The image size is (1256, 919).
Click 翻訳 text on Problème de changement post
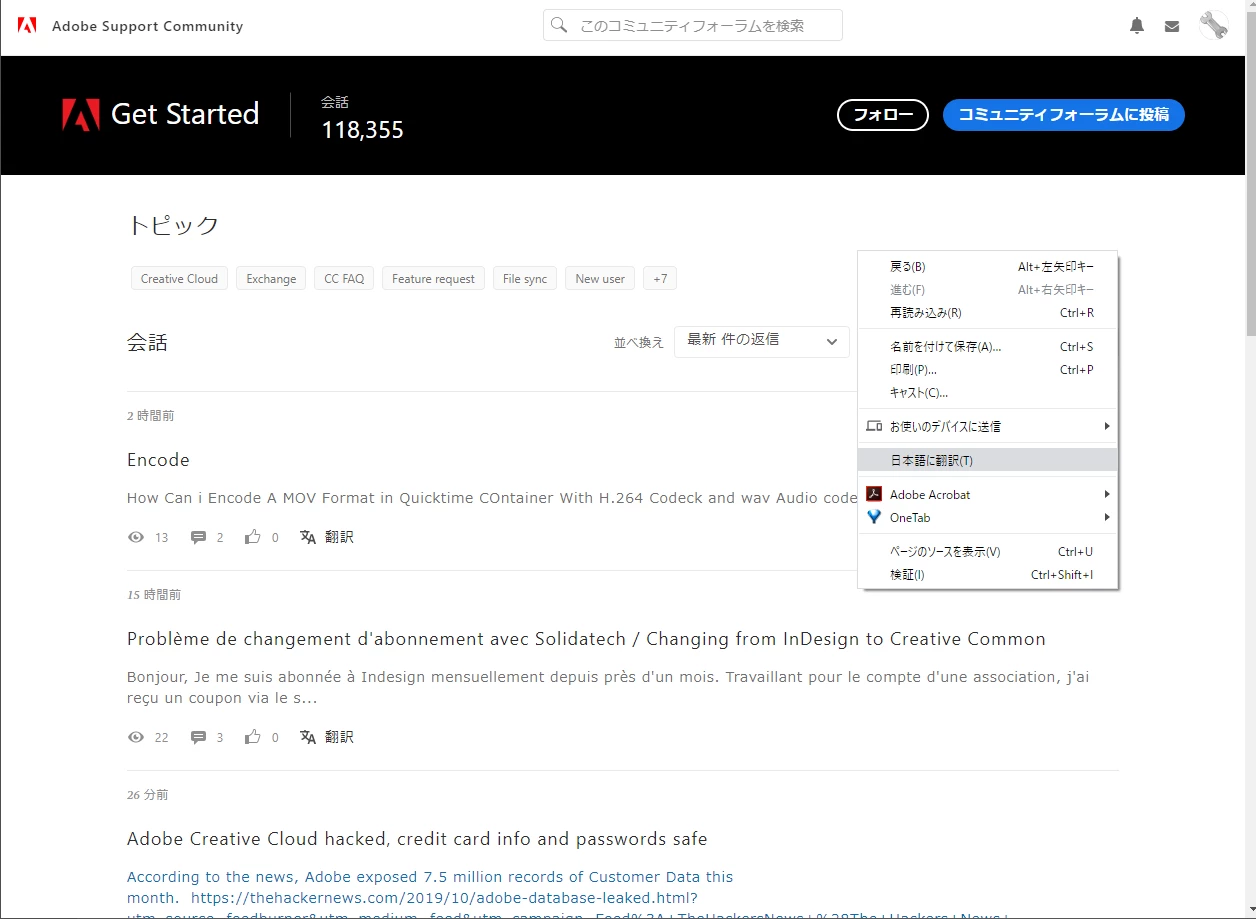339,737
